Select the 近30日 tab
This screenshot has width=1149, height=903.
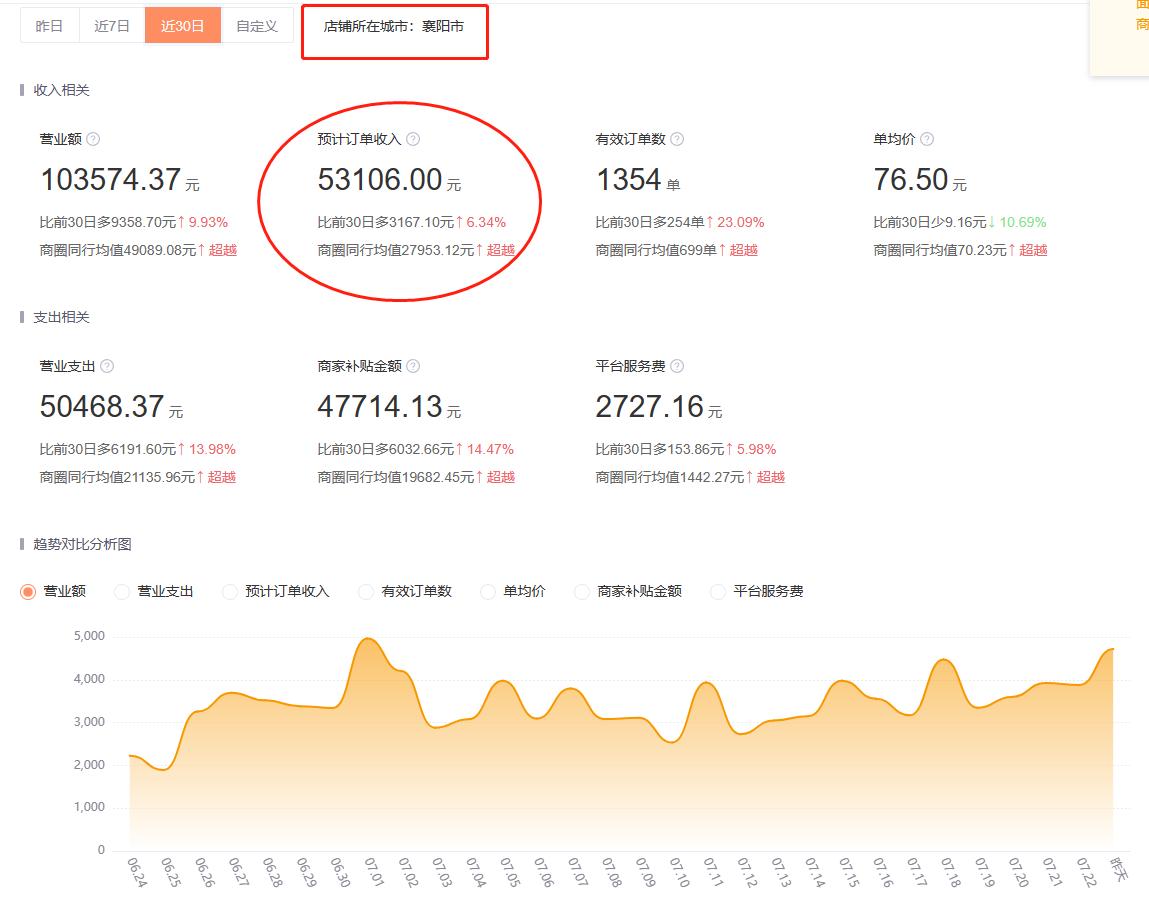click(182, 26)
